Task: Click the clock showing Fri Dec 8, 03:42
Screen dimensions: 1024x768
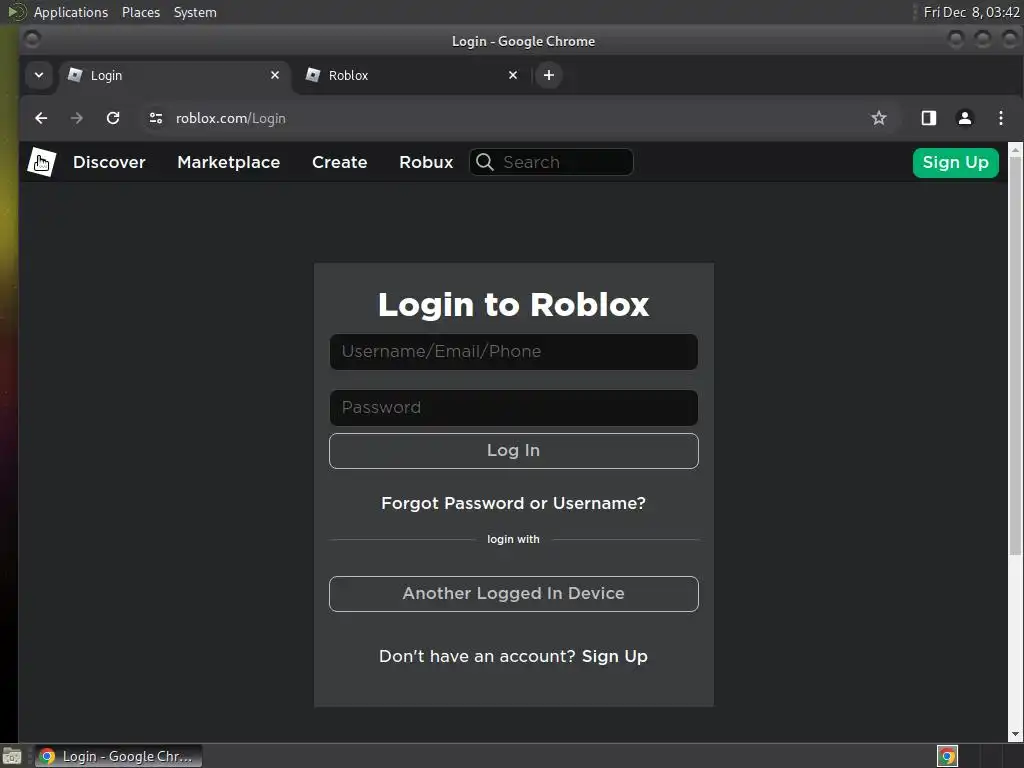Action: click(971, 12)
